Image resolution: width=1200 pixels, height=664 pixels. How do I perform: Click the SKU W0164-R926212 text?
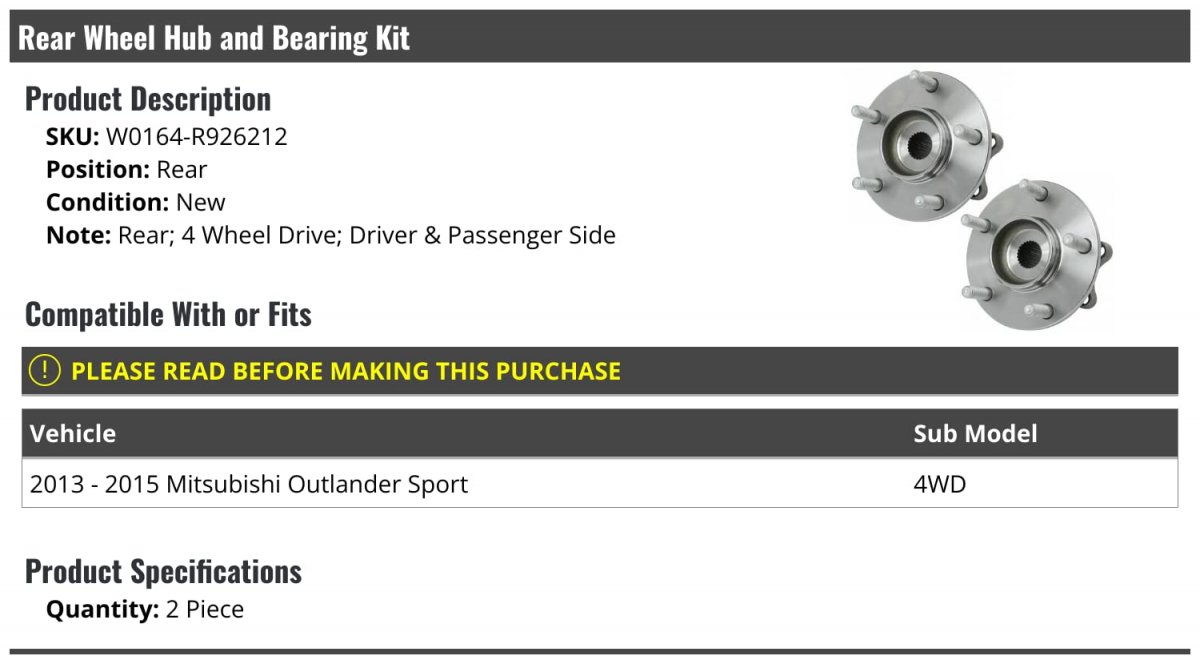[167, 137]
